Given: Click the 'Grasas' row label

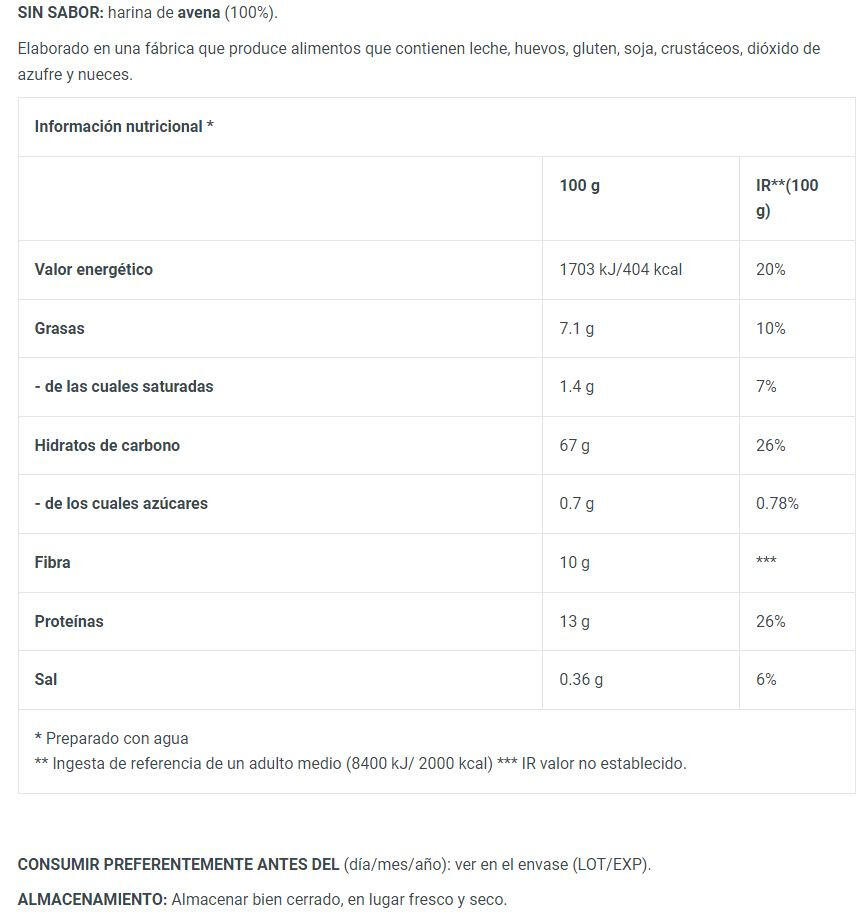Looking at the screenshot, I should (x=60, y=328).
